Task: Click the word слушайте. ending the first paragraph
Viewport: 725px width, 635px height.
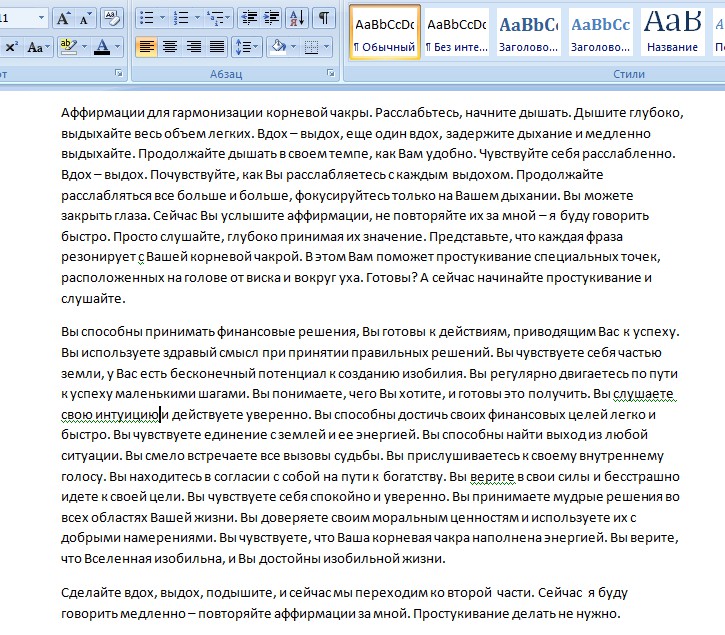Action: (93, 298)
